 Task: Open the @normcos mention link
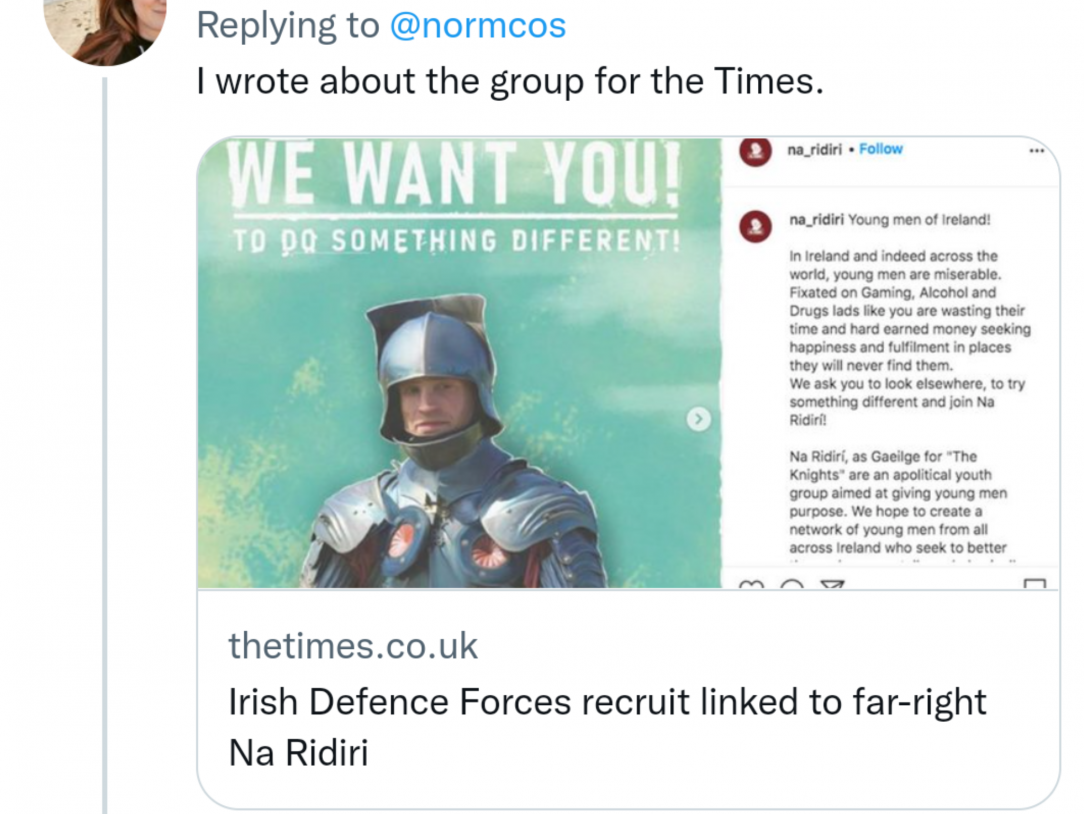point(477,25)
